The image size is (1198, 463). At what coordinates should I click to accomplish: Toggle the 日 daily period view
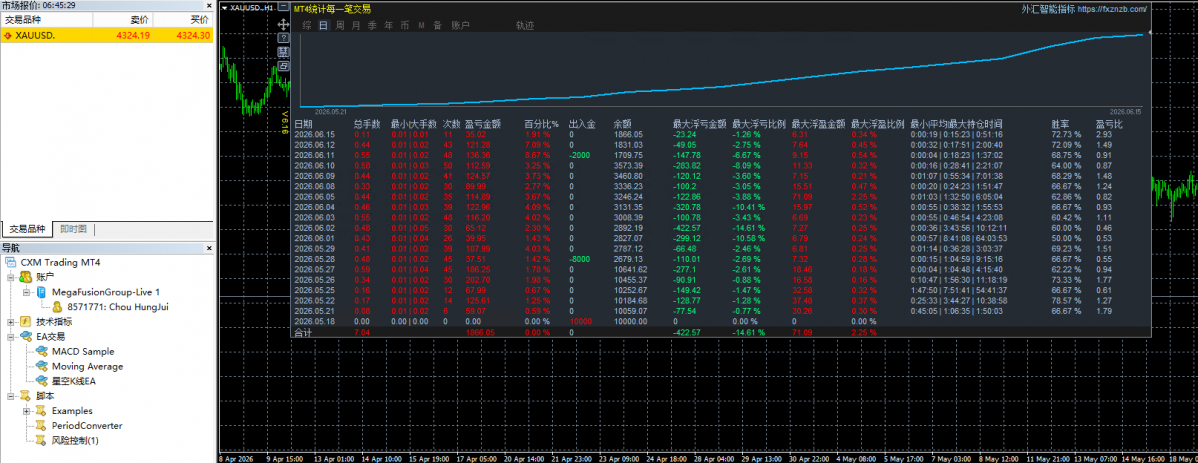point(324,25)
